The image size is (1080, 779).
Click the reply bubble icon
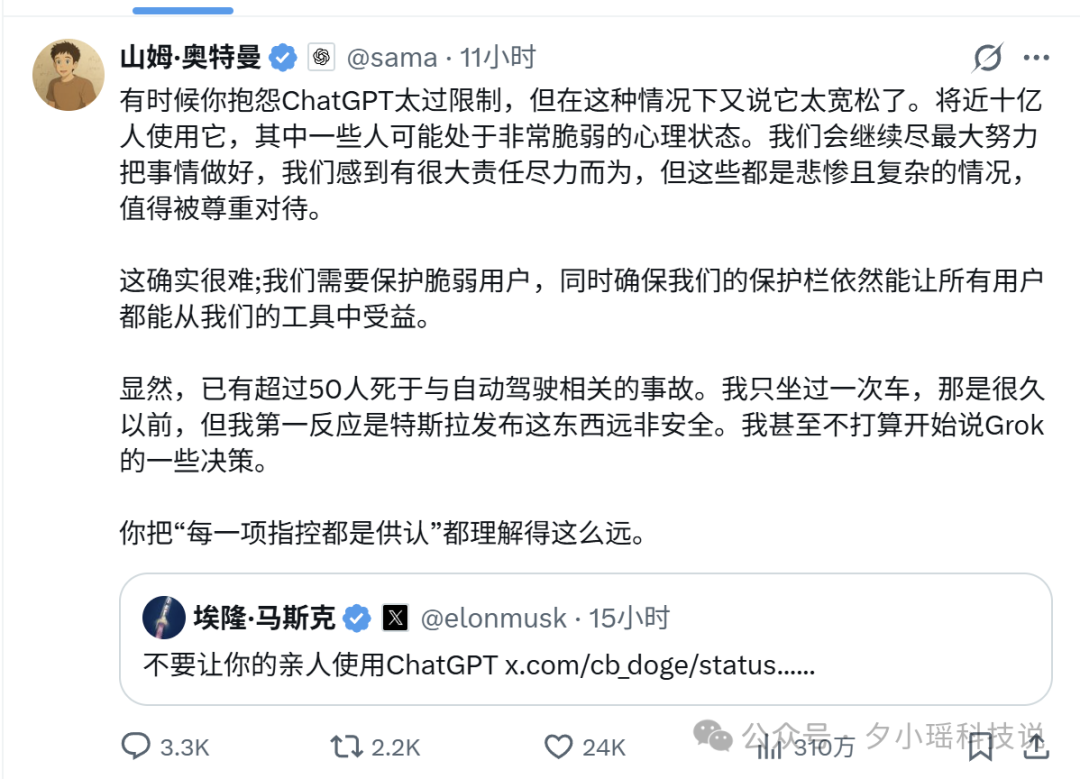(x=134, y=746)
